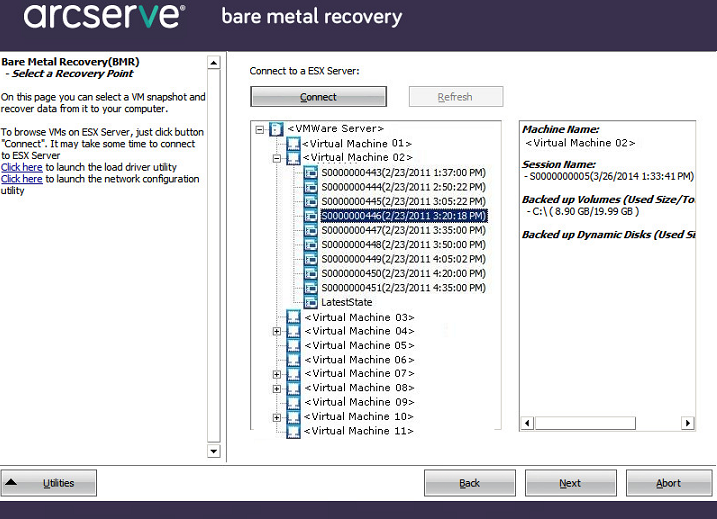This screenshot has height=519, width=717.
Task: Open the network configuration utility link
Action: pos(21,179)
